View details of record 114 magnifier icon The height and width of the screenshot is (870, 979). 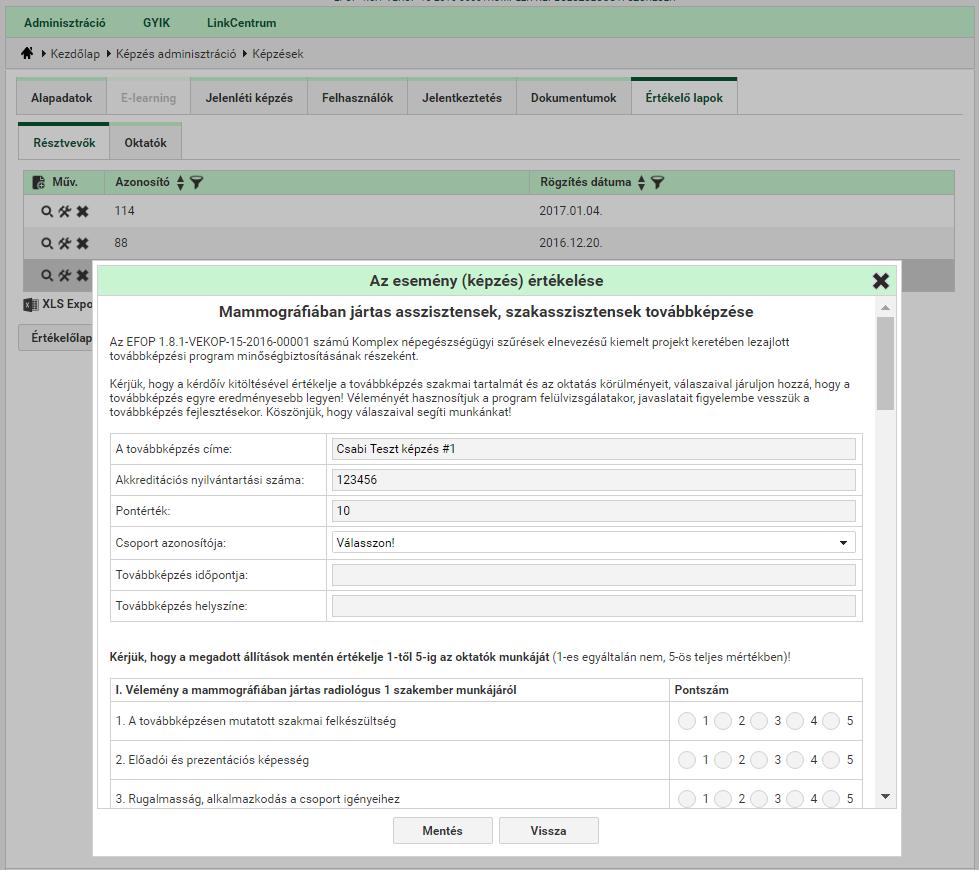coord(47,211)
